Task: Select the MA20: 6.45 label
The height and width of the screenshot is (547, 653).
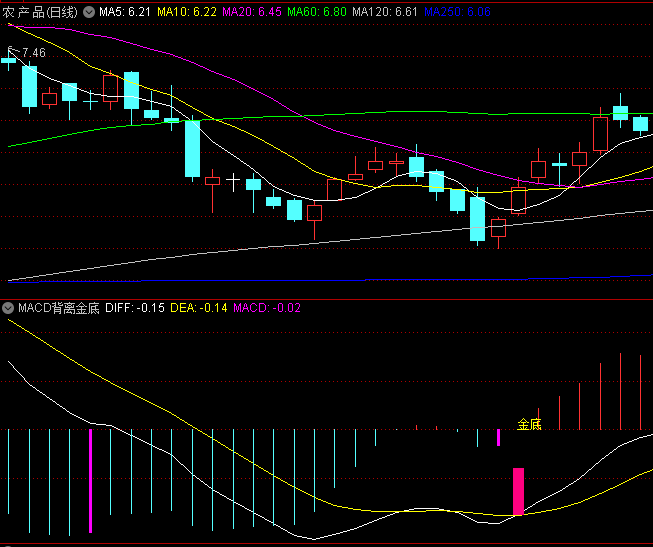Action: point(252,12)
